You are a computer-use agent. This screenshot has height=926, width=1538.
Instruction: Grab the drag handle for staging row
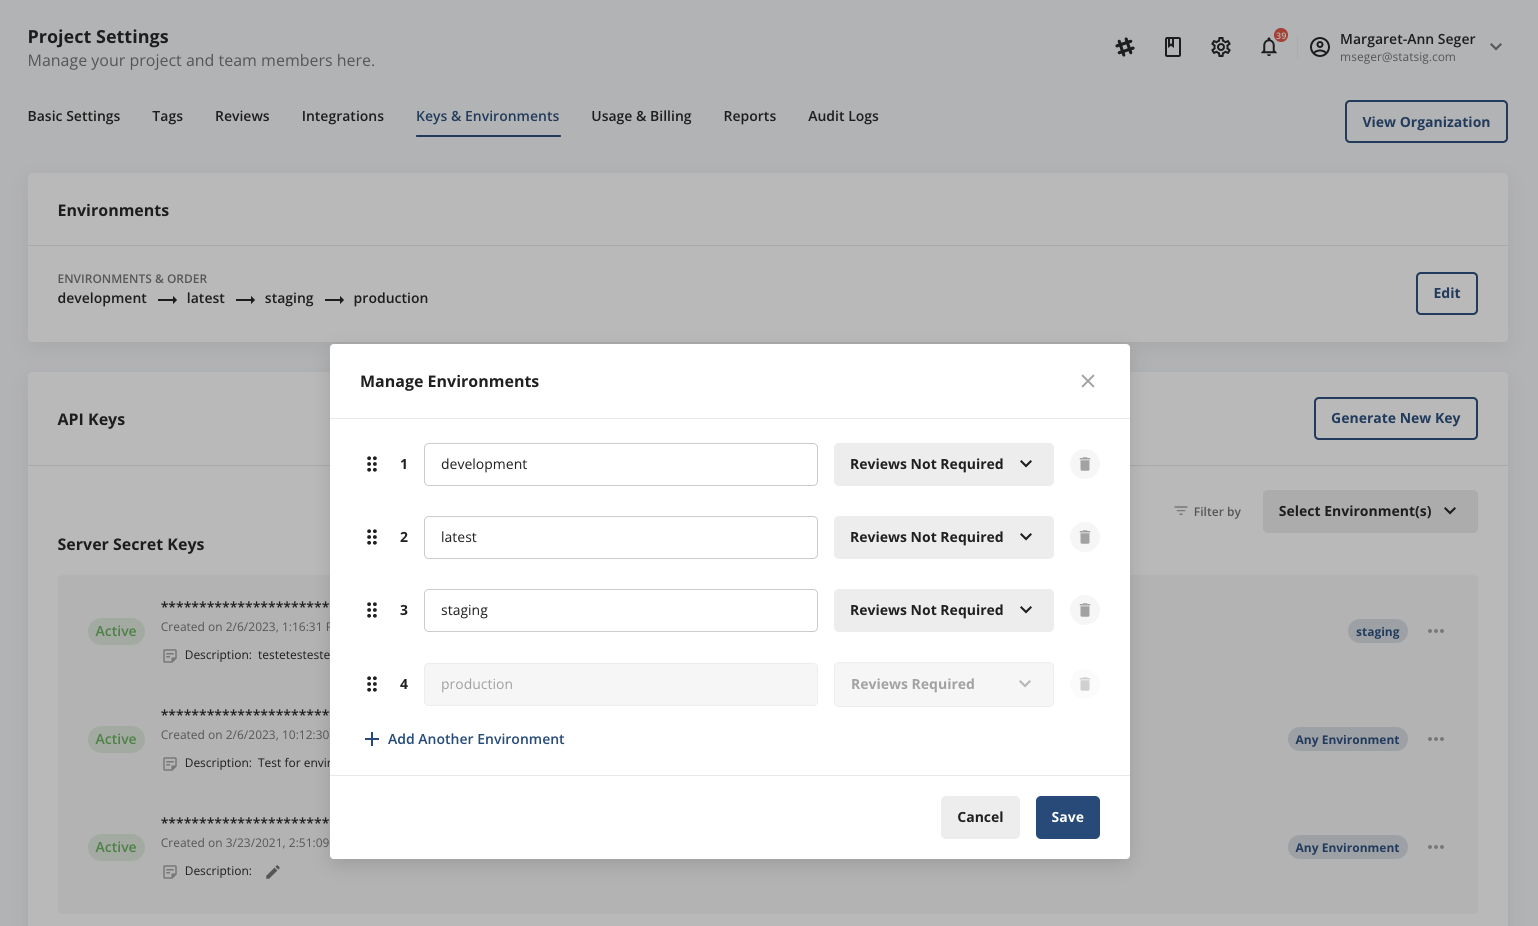click(372, 610)
